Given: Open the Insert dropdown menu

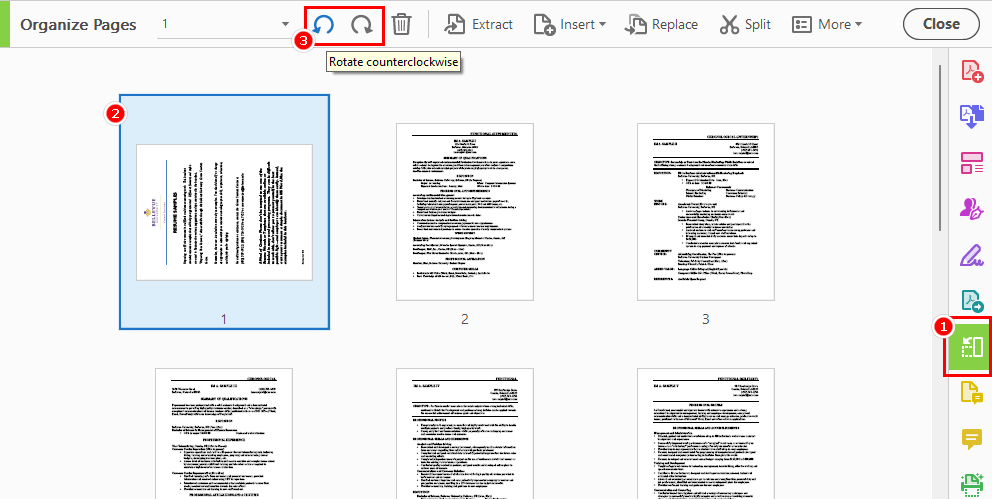Looking at the screenshot, I should pos(569,25).
